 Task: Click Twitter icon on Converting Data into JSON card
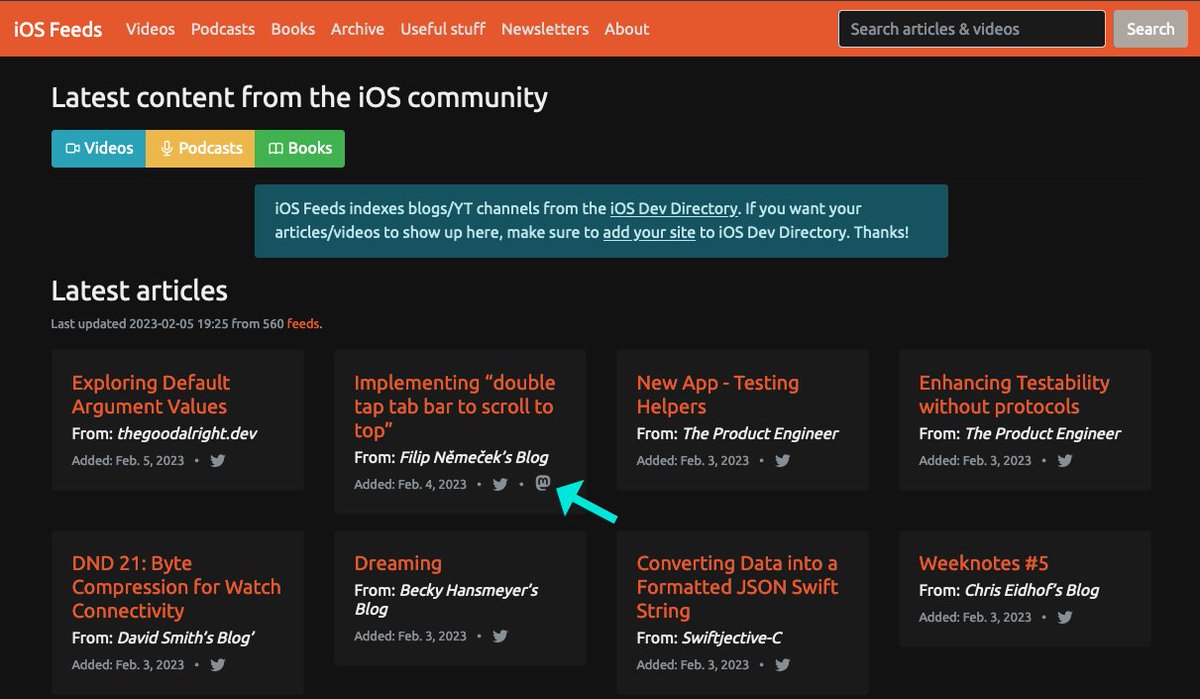(x=783, y=665)
